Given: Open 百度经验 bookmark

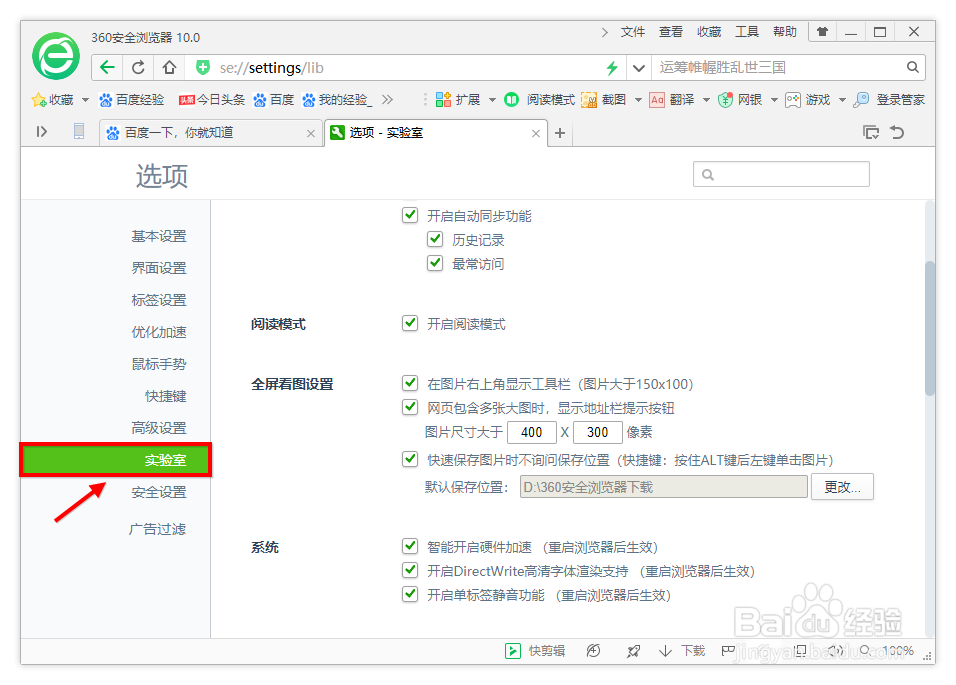Looking at the screenshot, I should pos(132,100).
